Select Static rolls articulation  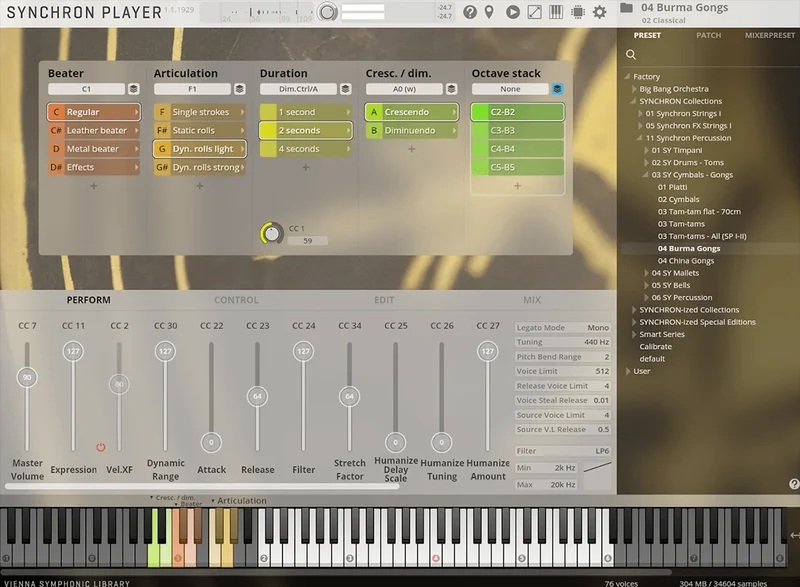click(x=199, y=131)
